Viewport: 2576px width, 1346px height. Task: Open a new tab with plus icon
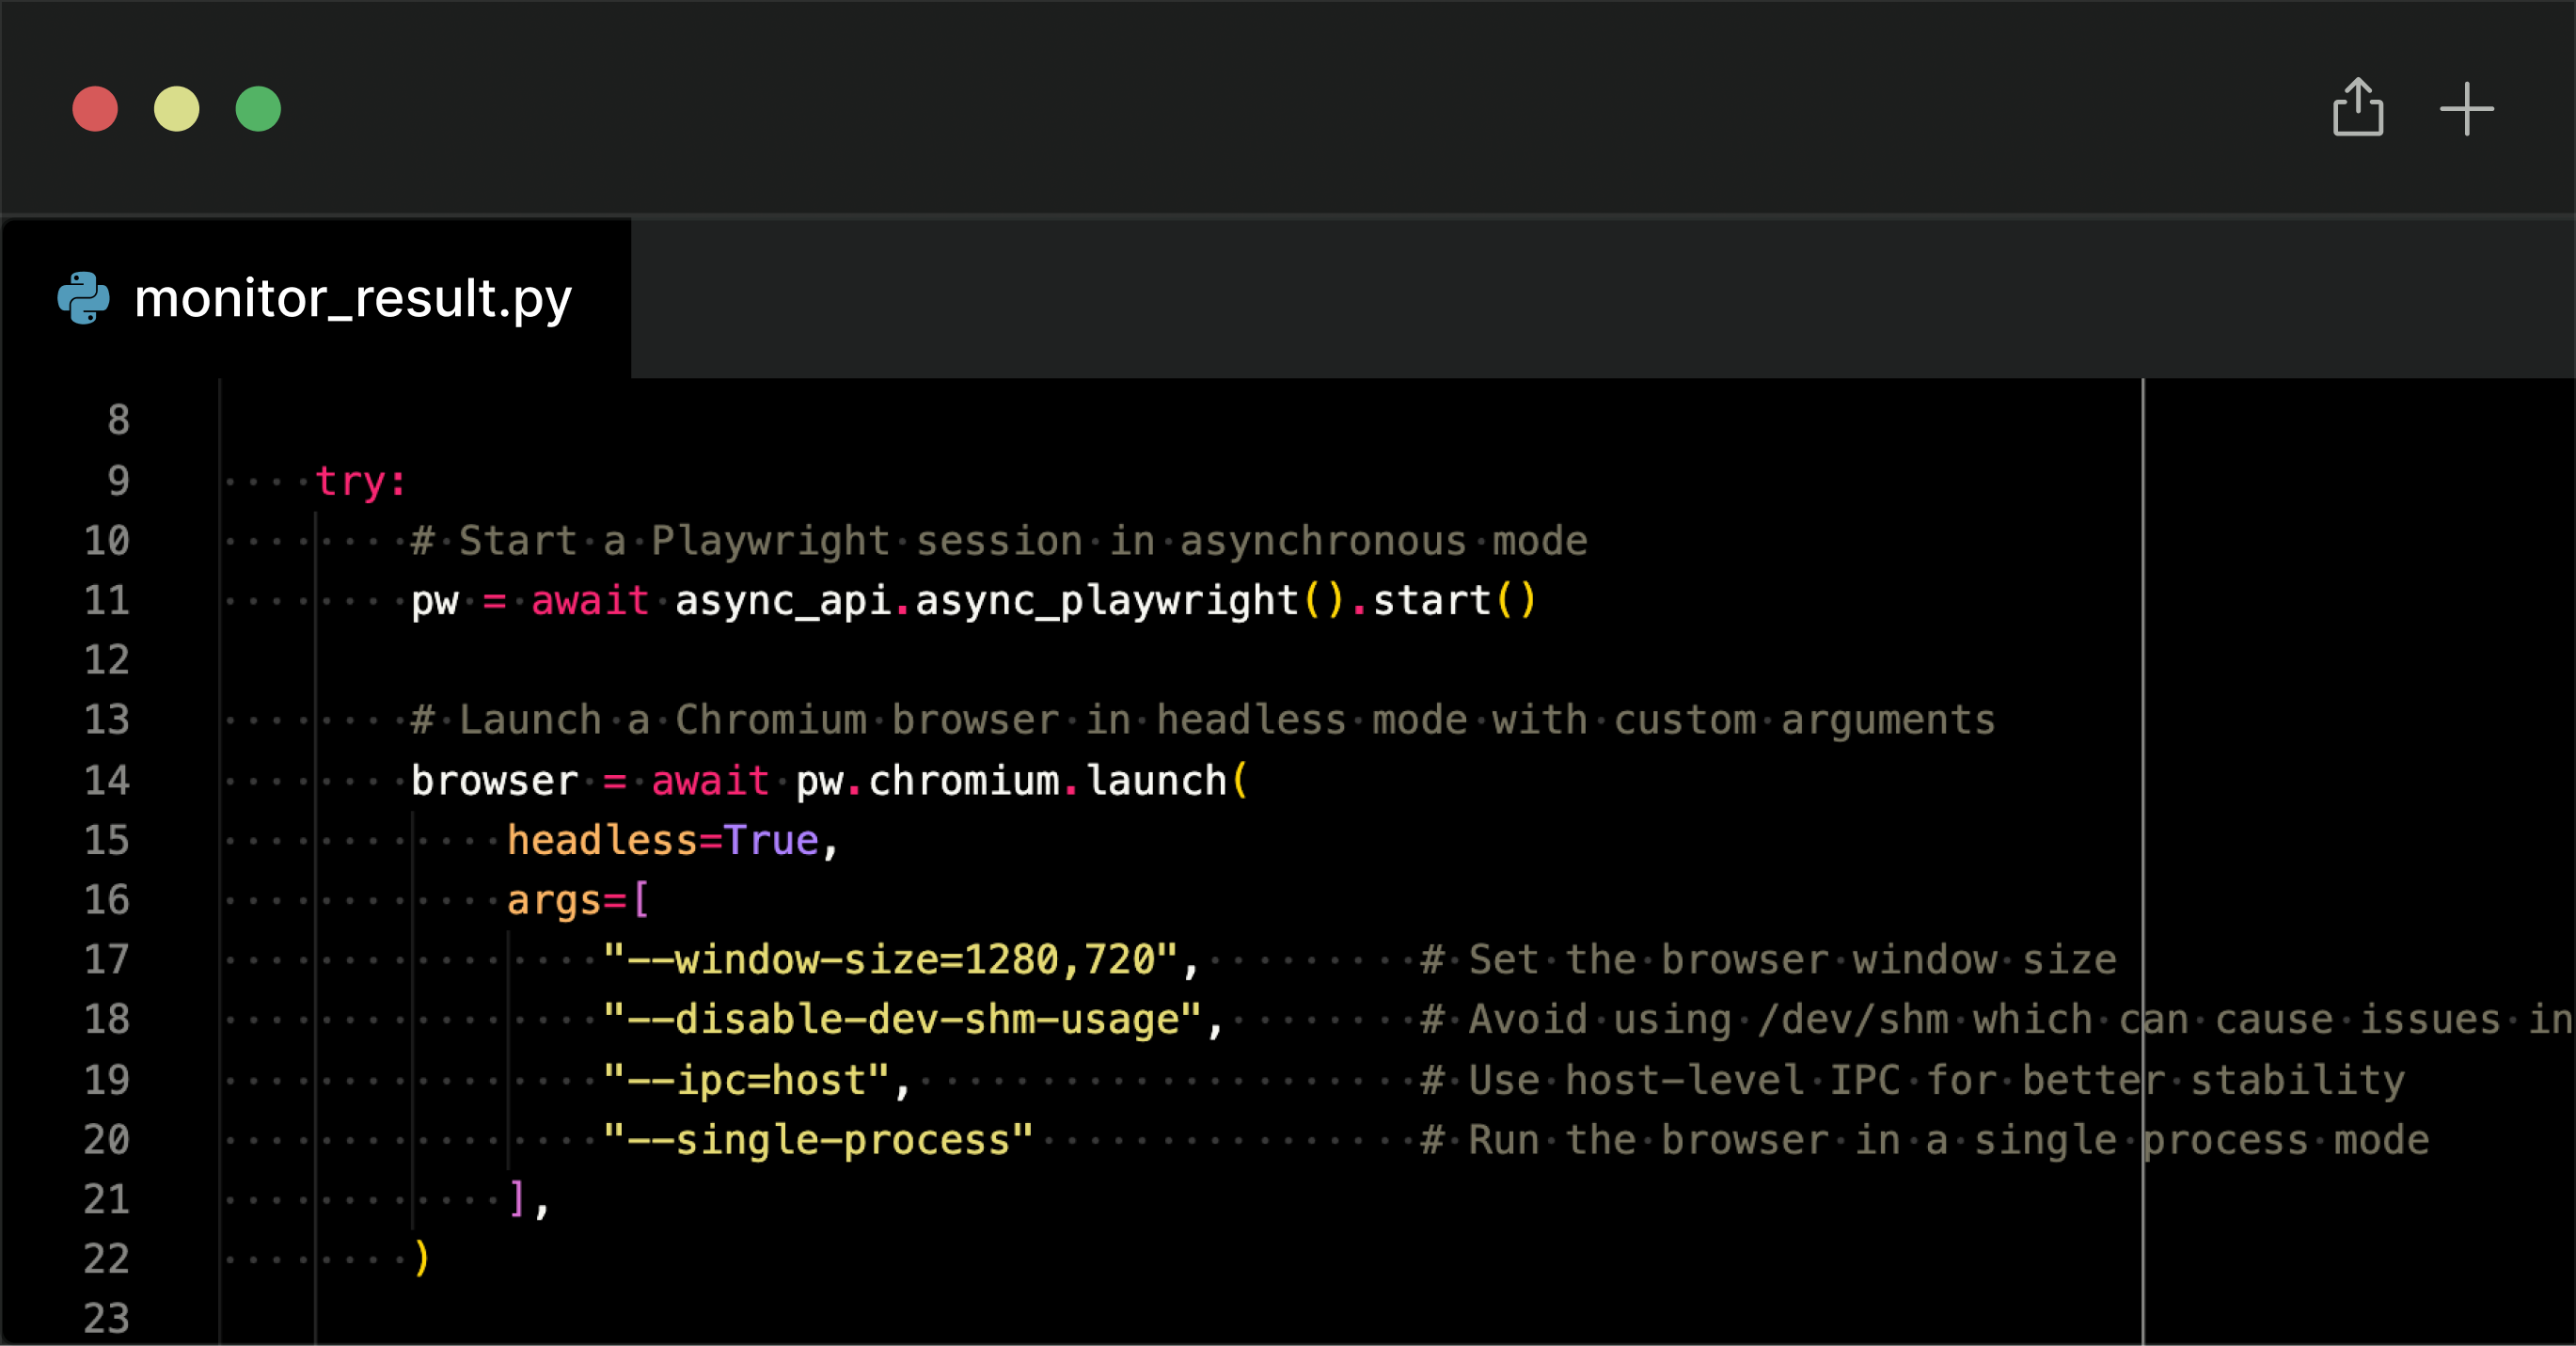coord(2466,108)
